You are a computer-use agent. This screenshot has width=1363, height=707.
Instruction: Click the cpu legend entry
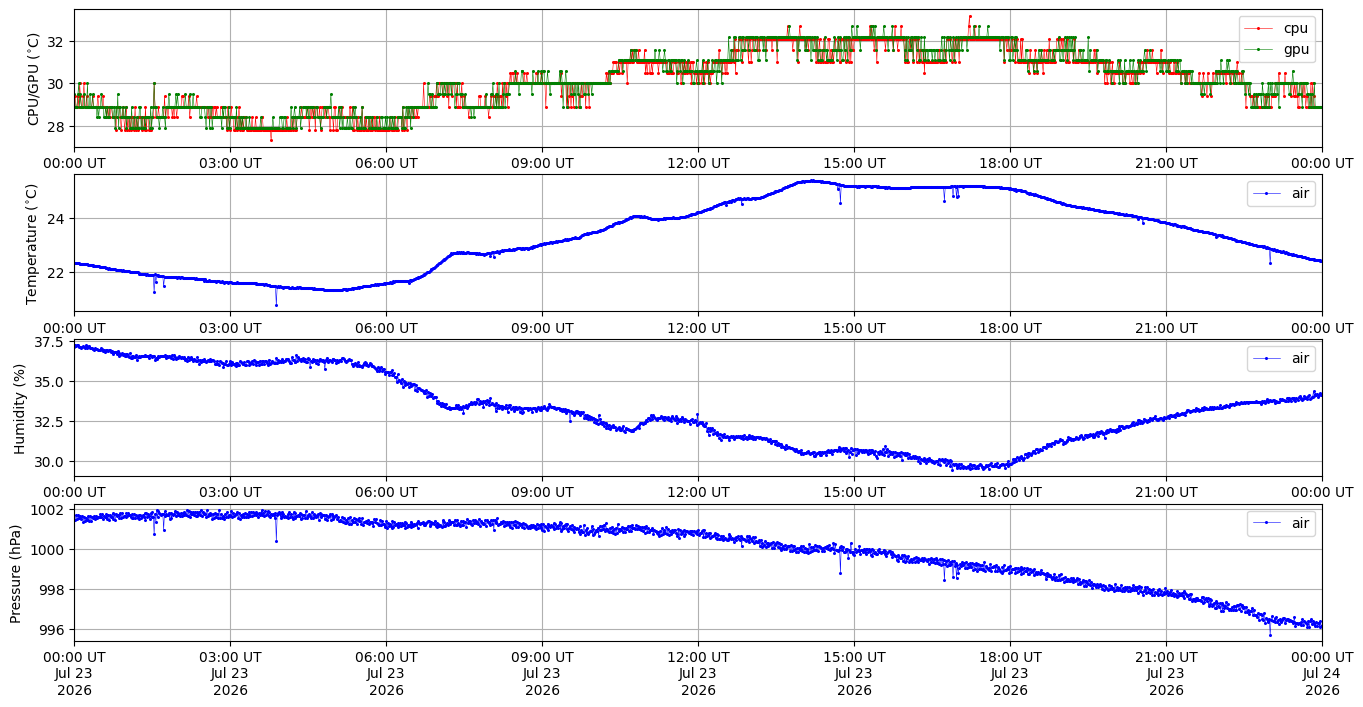(x=1277, y=28)
